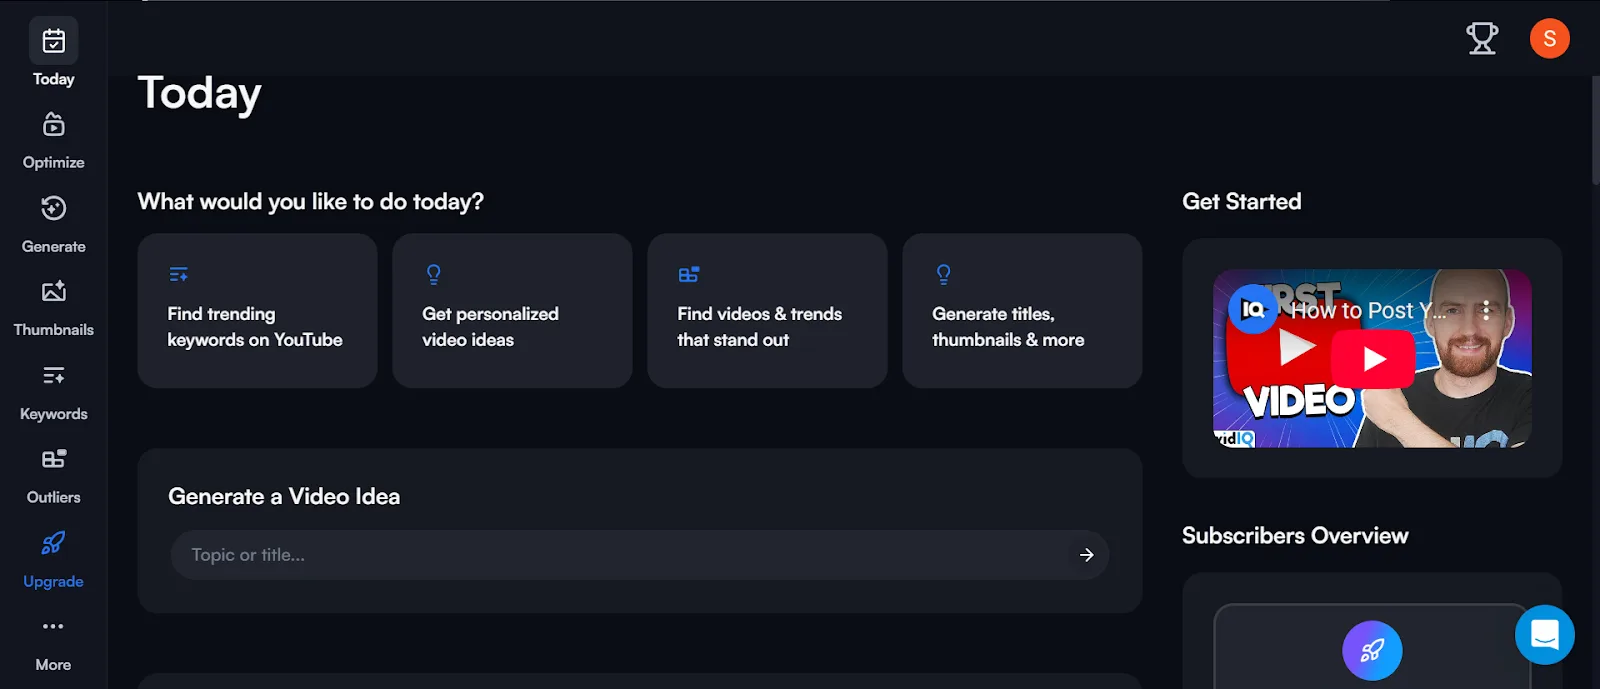The width and height of the screenshot is (1600, 689).
Task: Open the Thumbnails sidebar icon
Action: [54, 292]
